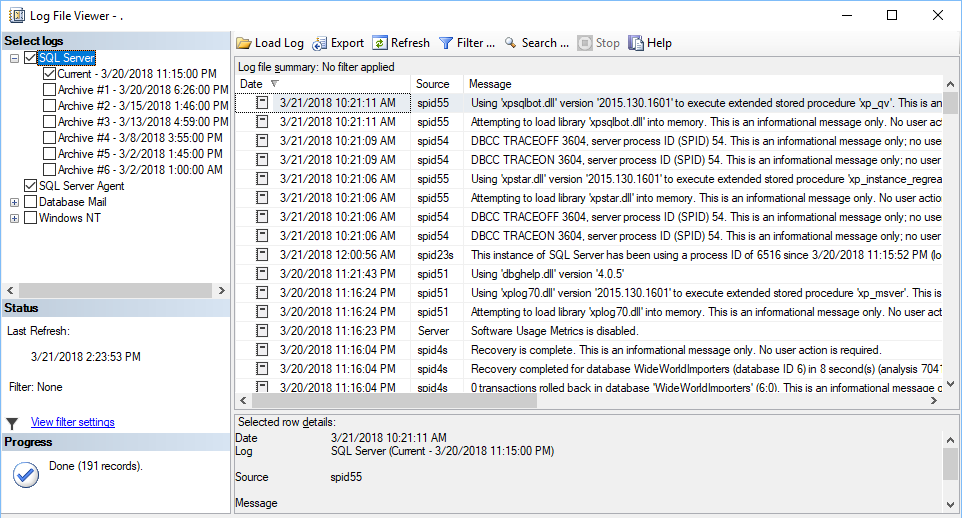Expand the Windows NT node

14,218
